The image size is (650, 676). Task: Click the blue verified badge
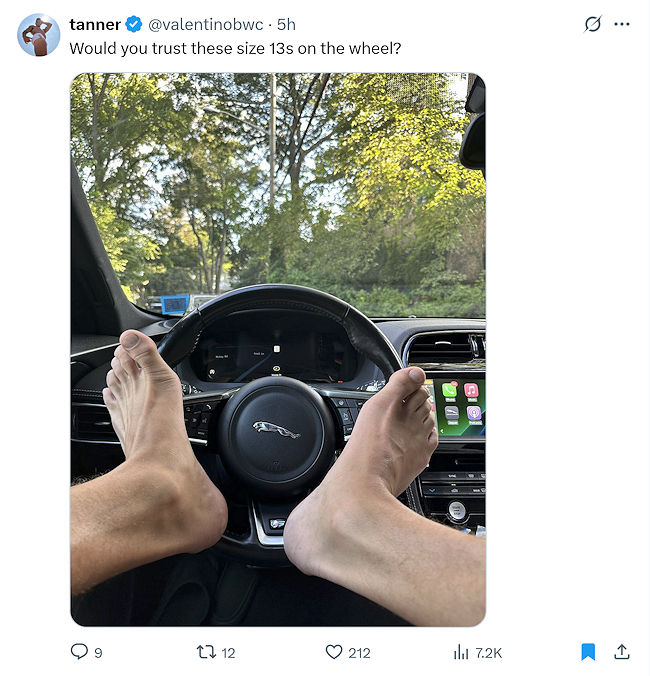tap(134, 24)
